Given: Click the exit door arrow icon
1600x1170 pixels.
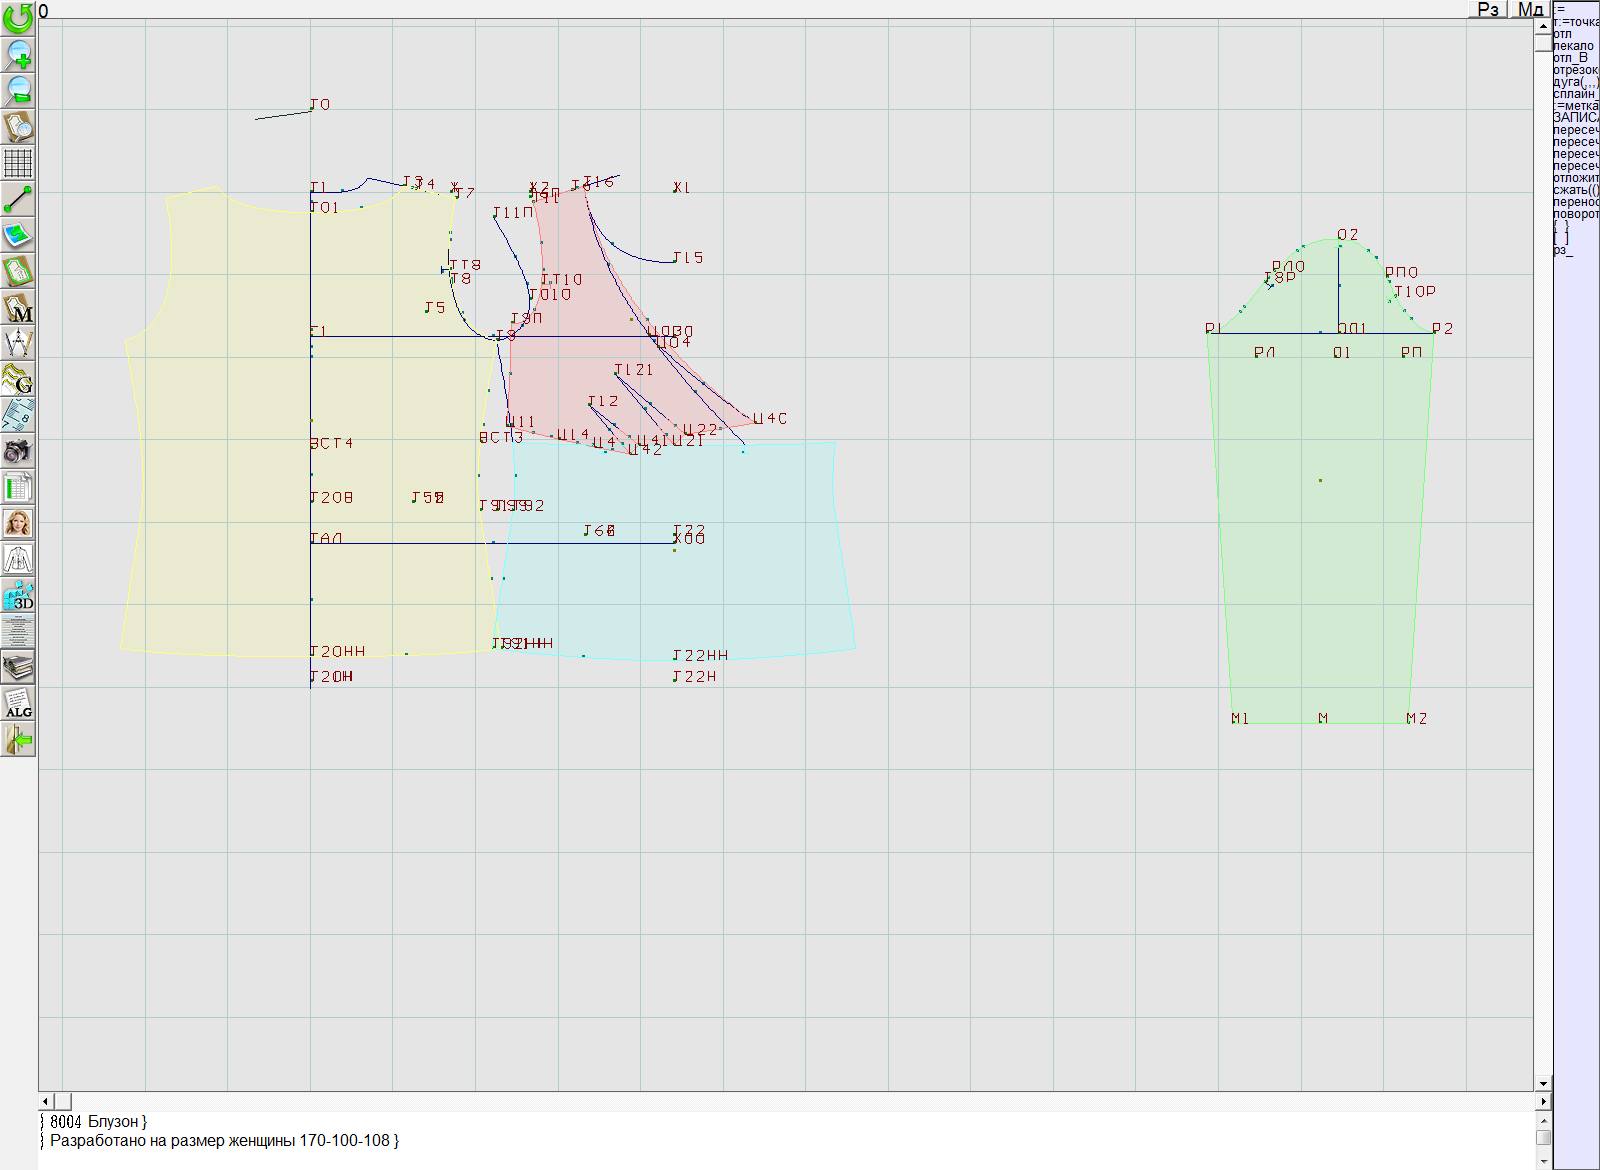Looking at the screenshot, I should 18,740.
